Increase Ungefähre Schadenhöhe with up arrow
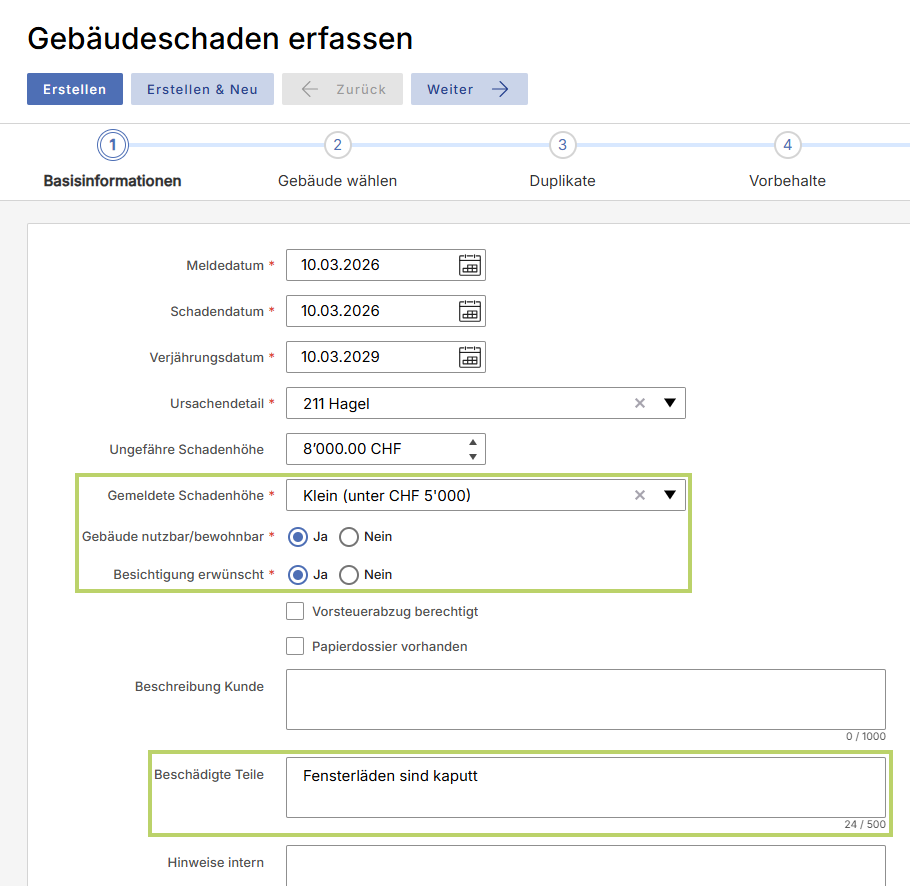910x886 pixels. (472, 442)
